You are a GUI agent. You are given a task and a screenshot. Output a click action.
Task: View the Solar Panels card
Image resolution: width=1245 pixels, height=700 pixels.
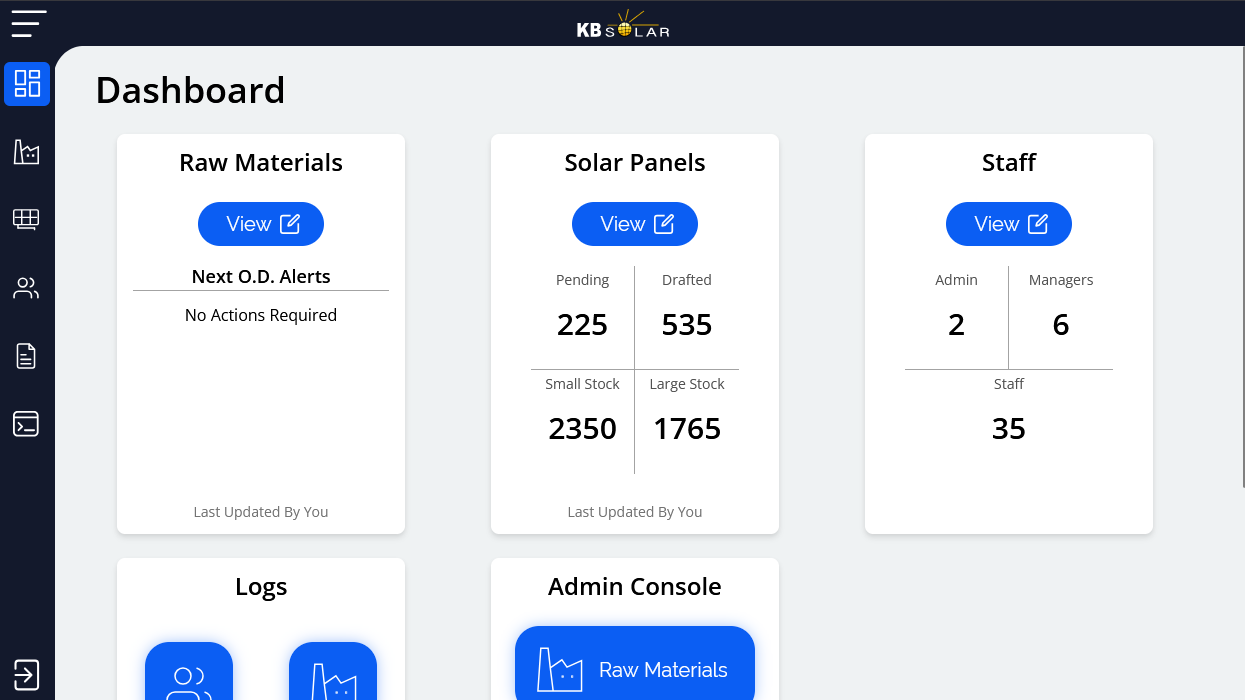635,224
